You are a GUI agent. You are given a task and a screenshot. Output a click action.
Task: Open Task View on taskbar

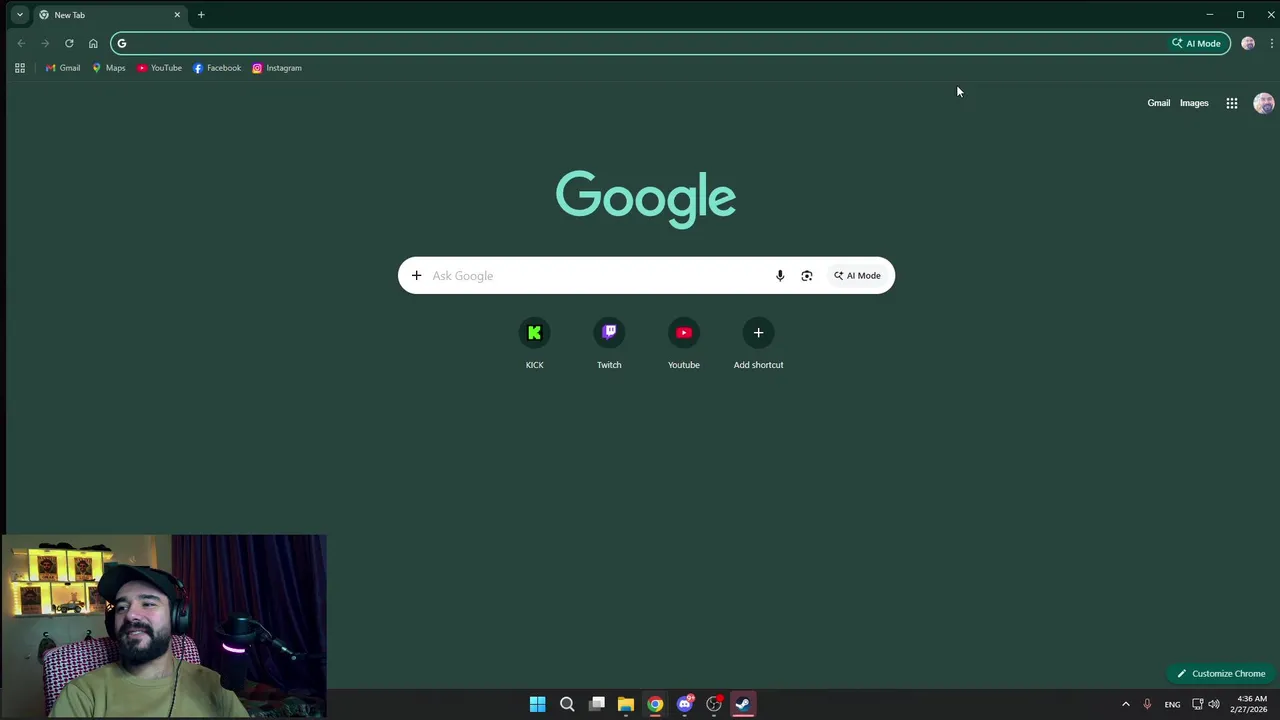[597, 704]
